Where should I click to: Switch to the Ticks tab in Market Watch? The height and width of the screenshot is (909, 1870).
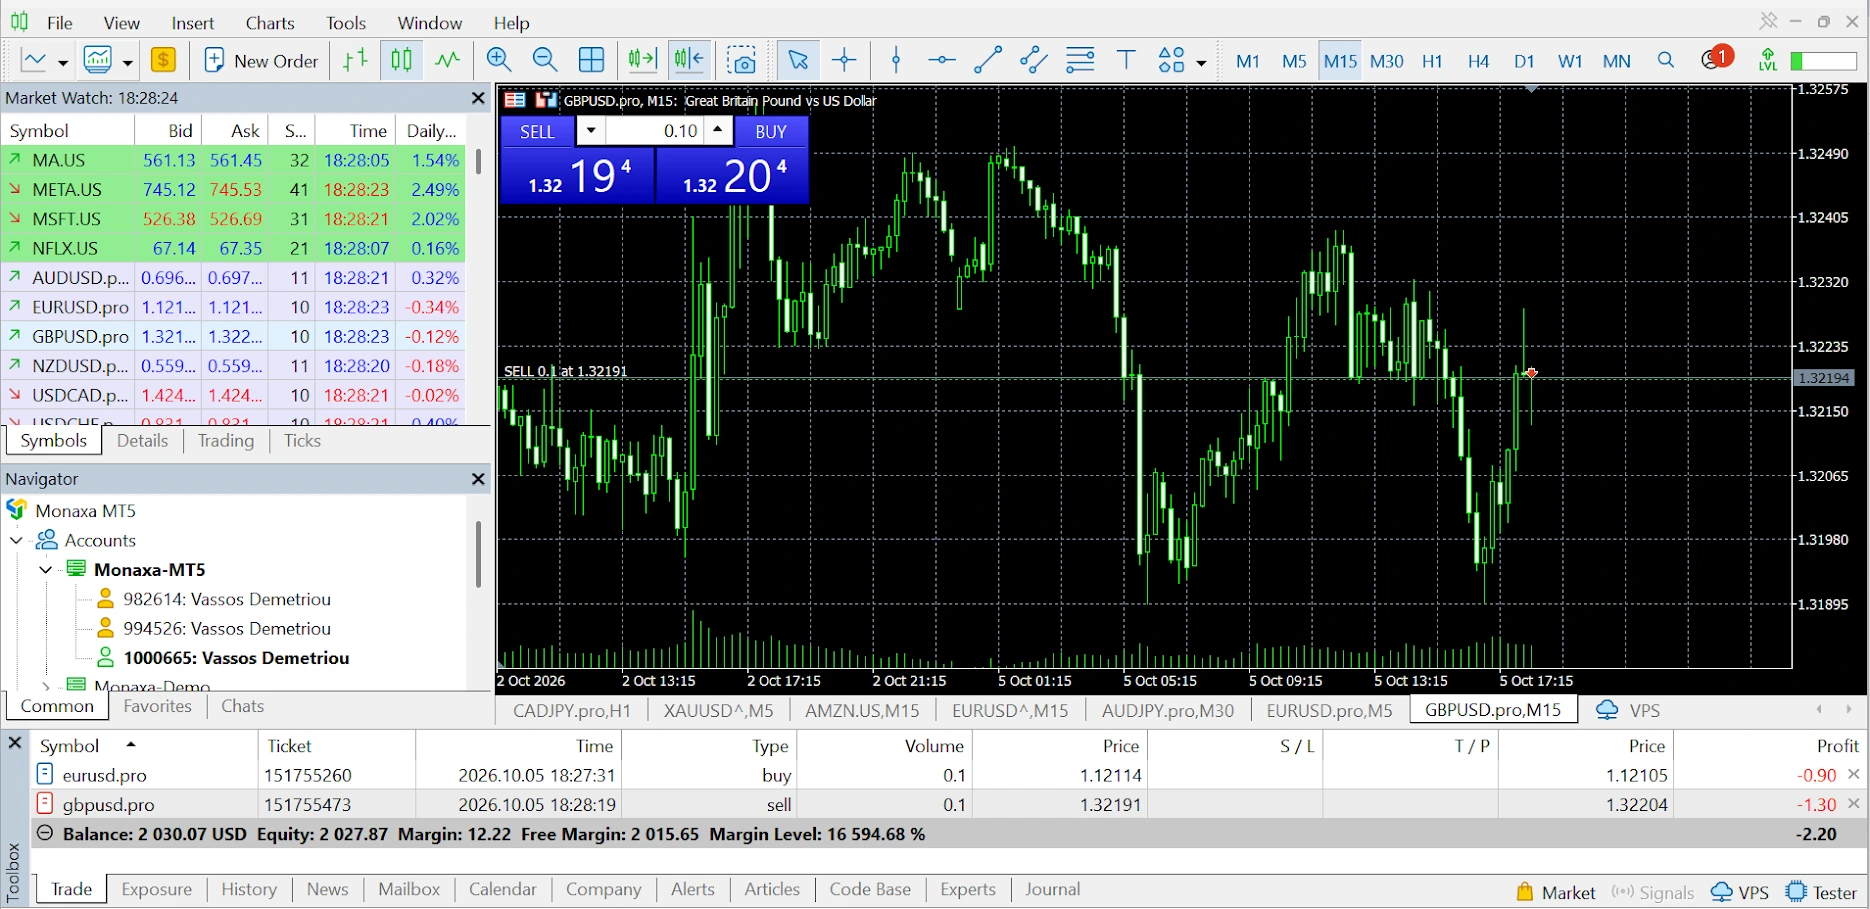[x=302, y=441]
